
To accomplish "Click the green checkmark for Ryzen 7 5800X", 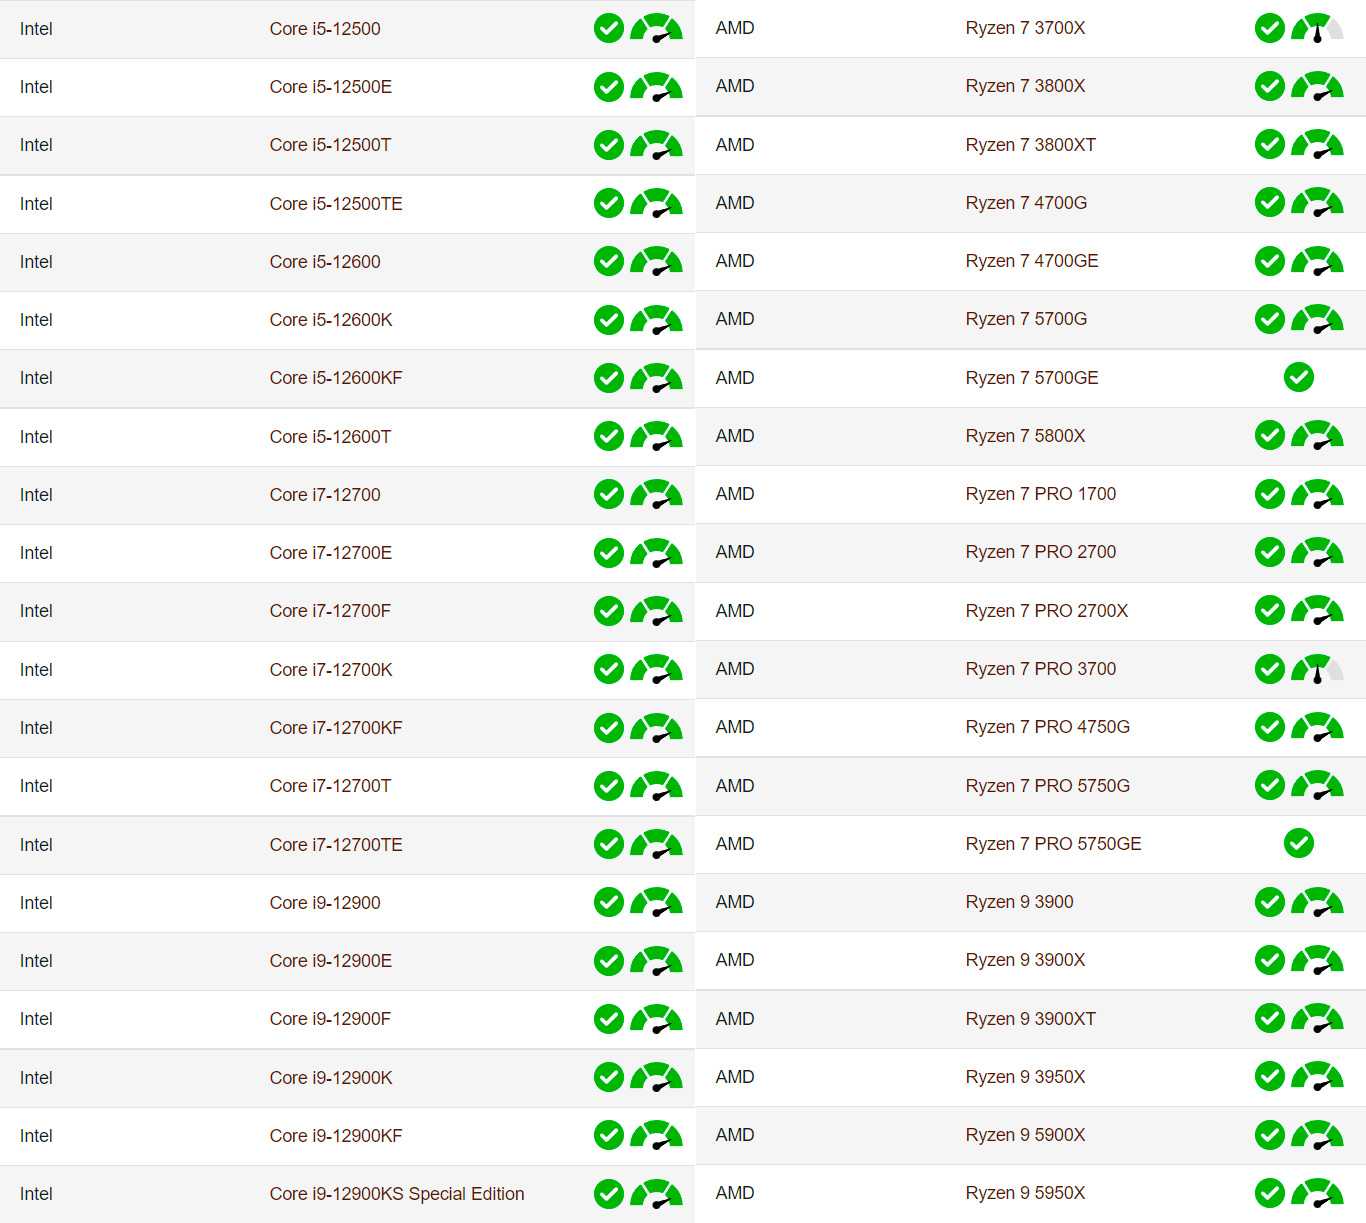I will click(x=1269, y=436).
